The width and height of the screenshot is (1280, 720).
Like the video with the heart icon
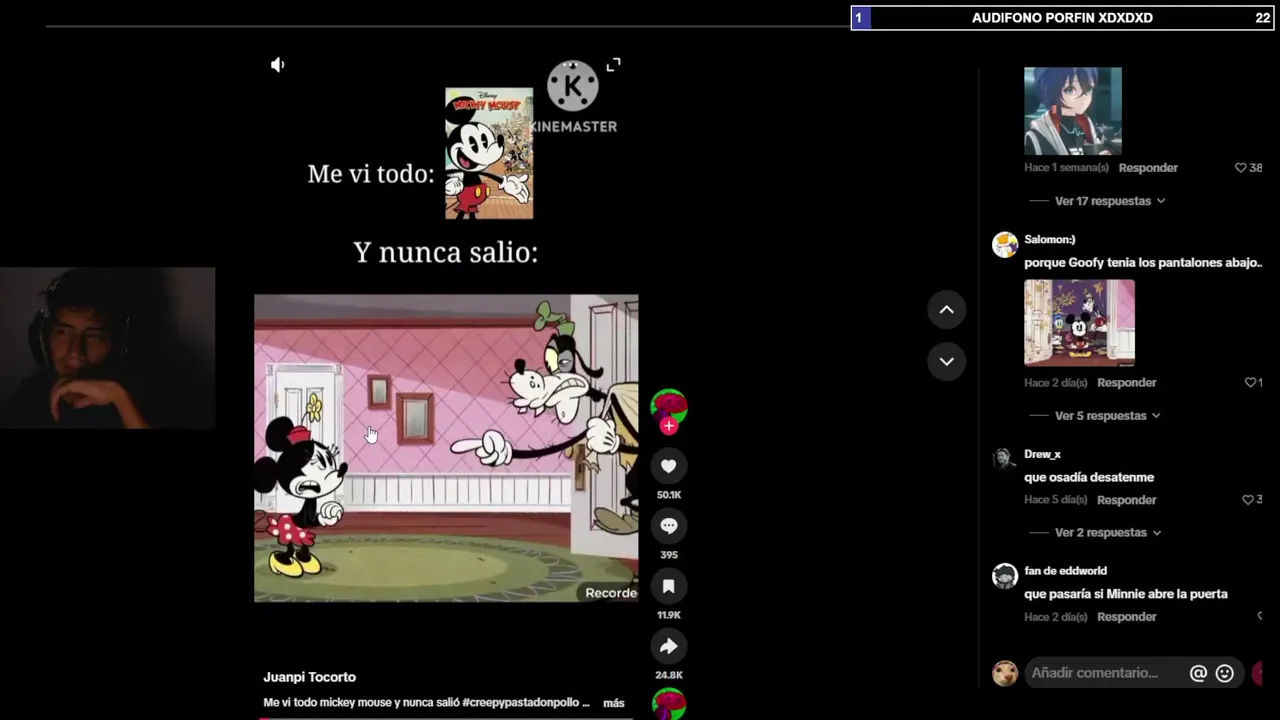click(669, 466)
